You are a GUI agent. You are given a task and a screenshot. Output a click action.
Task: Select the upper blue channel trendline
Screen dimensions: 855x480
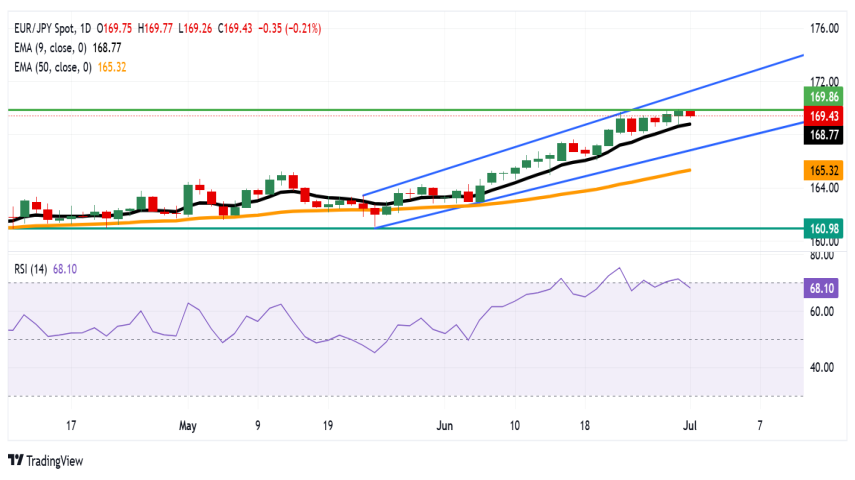pyautogui.click(x=700, y=87)
